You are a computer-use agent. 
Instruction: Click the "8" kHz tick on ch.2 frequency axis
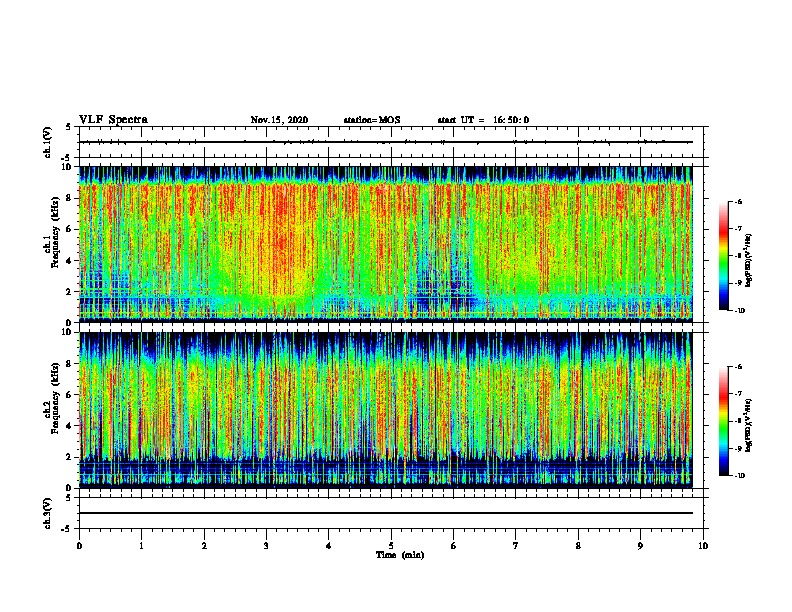tap(70, 363)
